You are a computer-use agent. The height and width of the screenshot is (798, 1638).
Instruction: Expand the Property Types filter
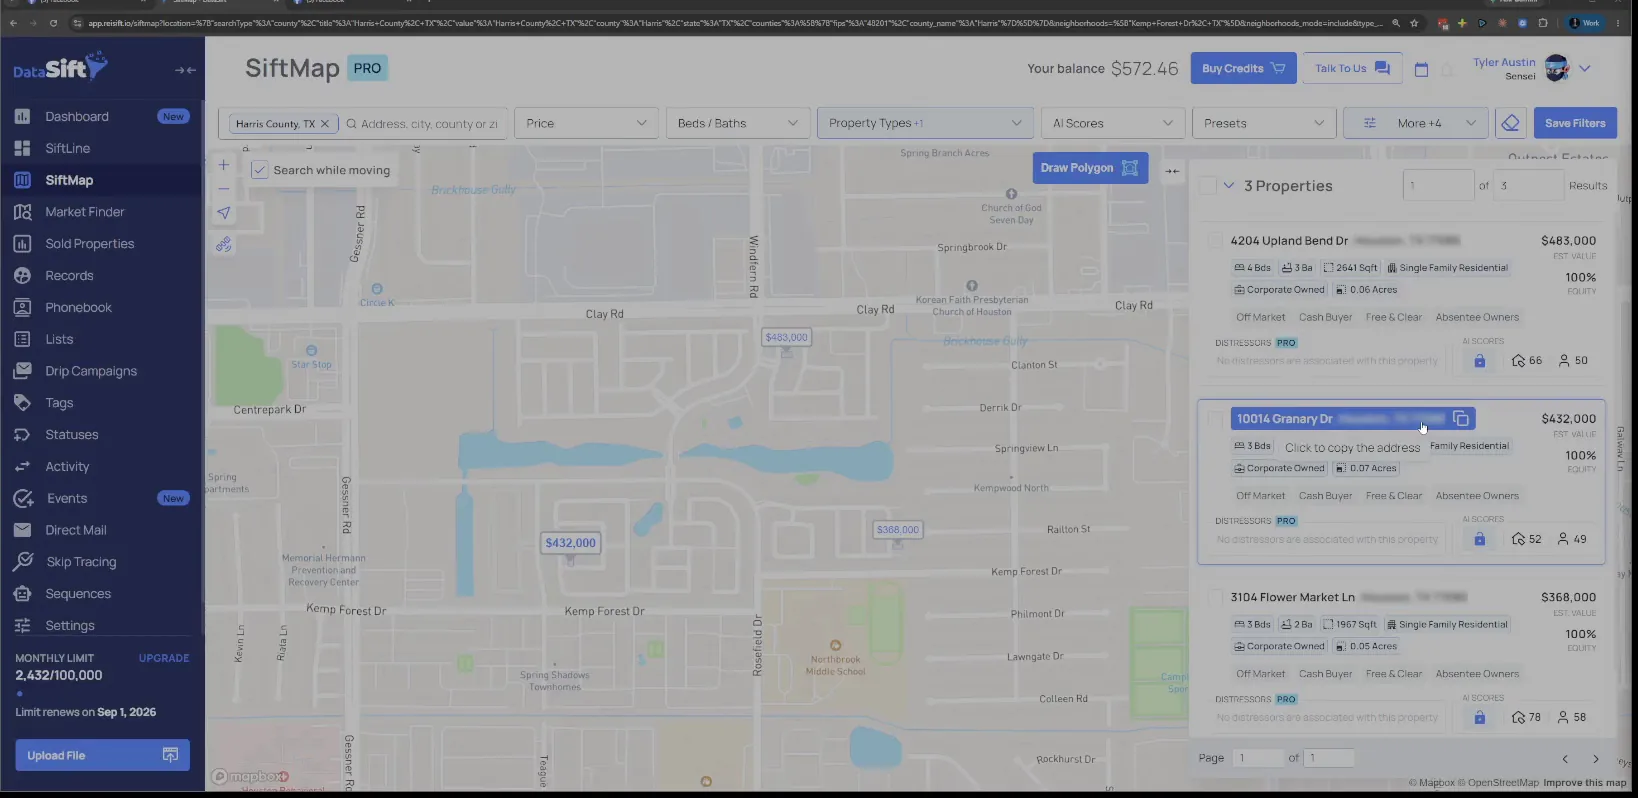[925, 123]
